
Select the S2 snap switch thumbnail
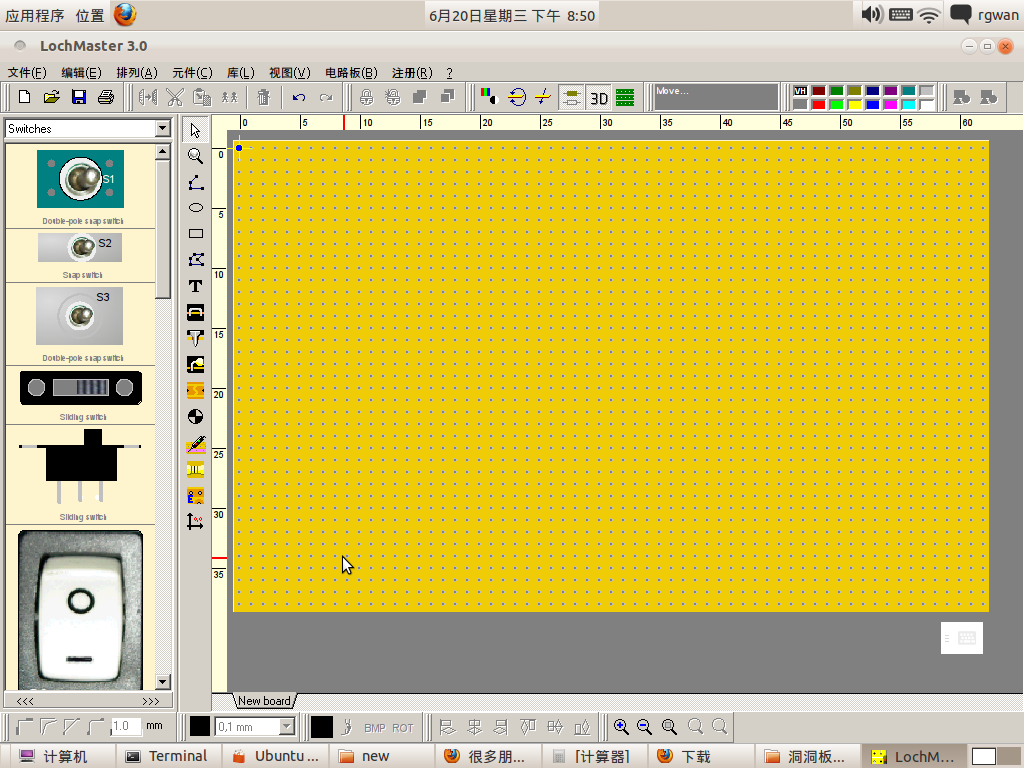[x=80, y=247]
